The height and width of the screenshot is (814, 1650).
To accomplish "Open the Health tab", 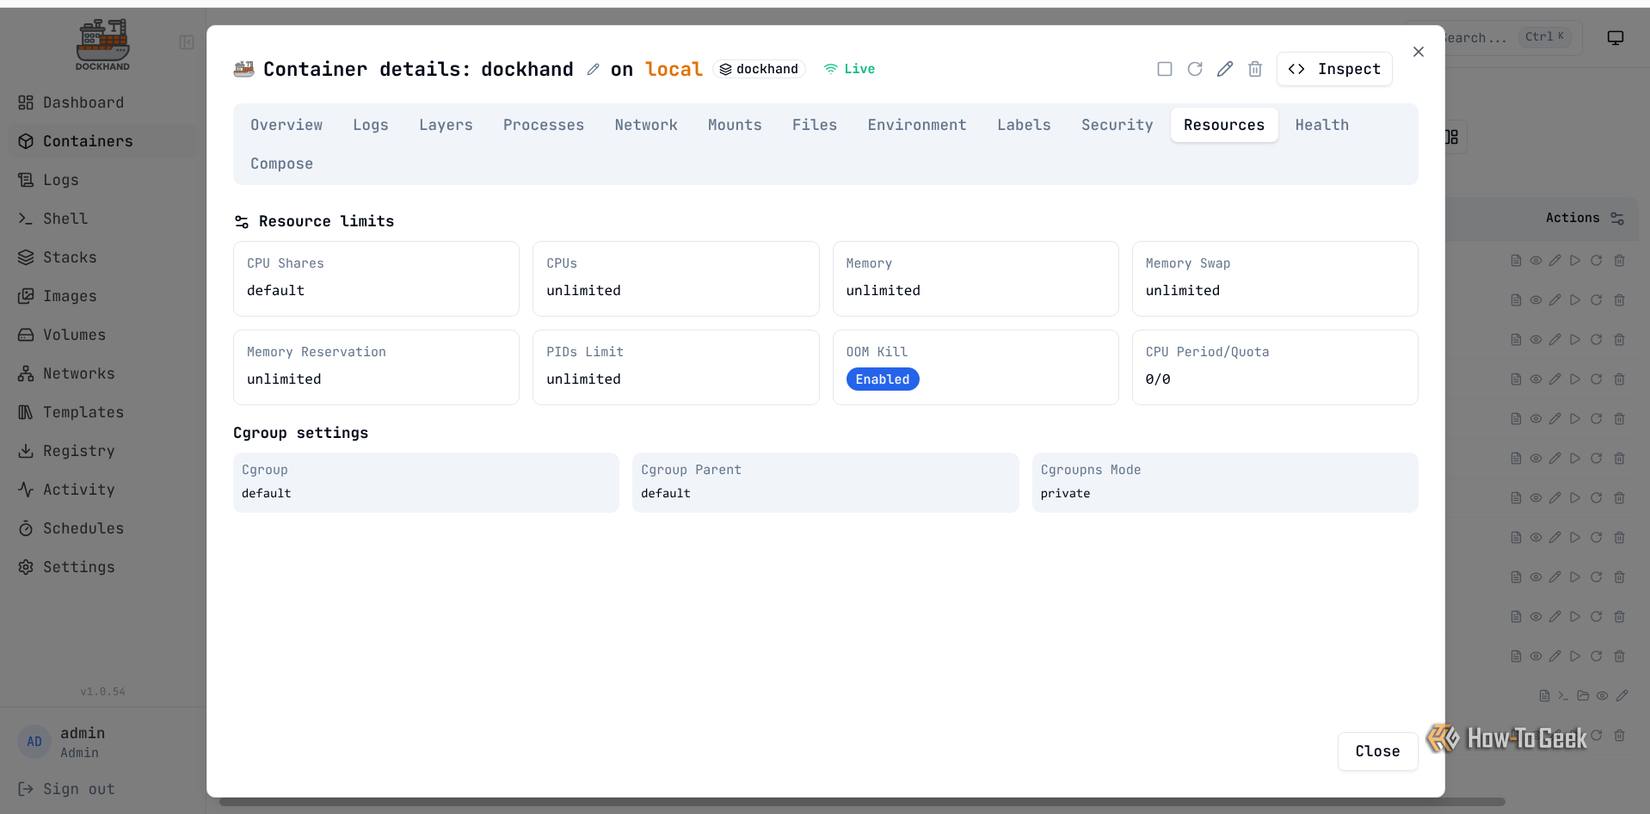I will 1322,125.
